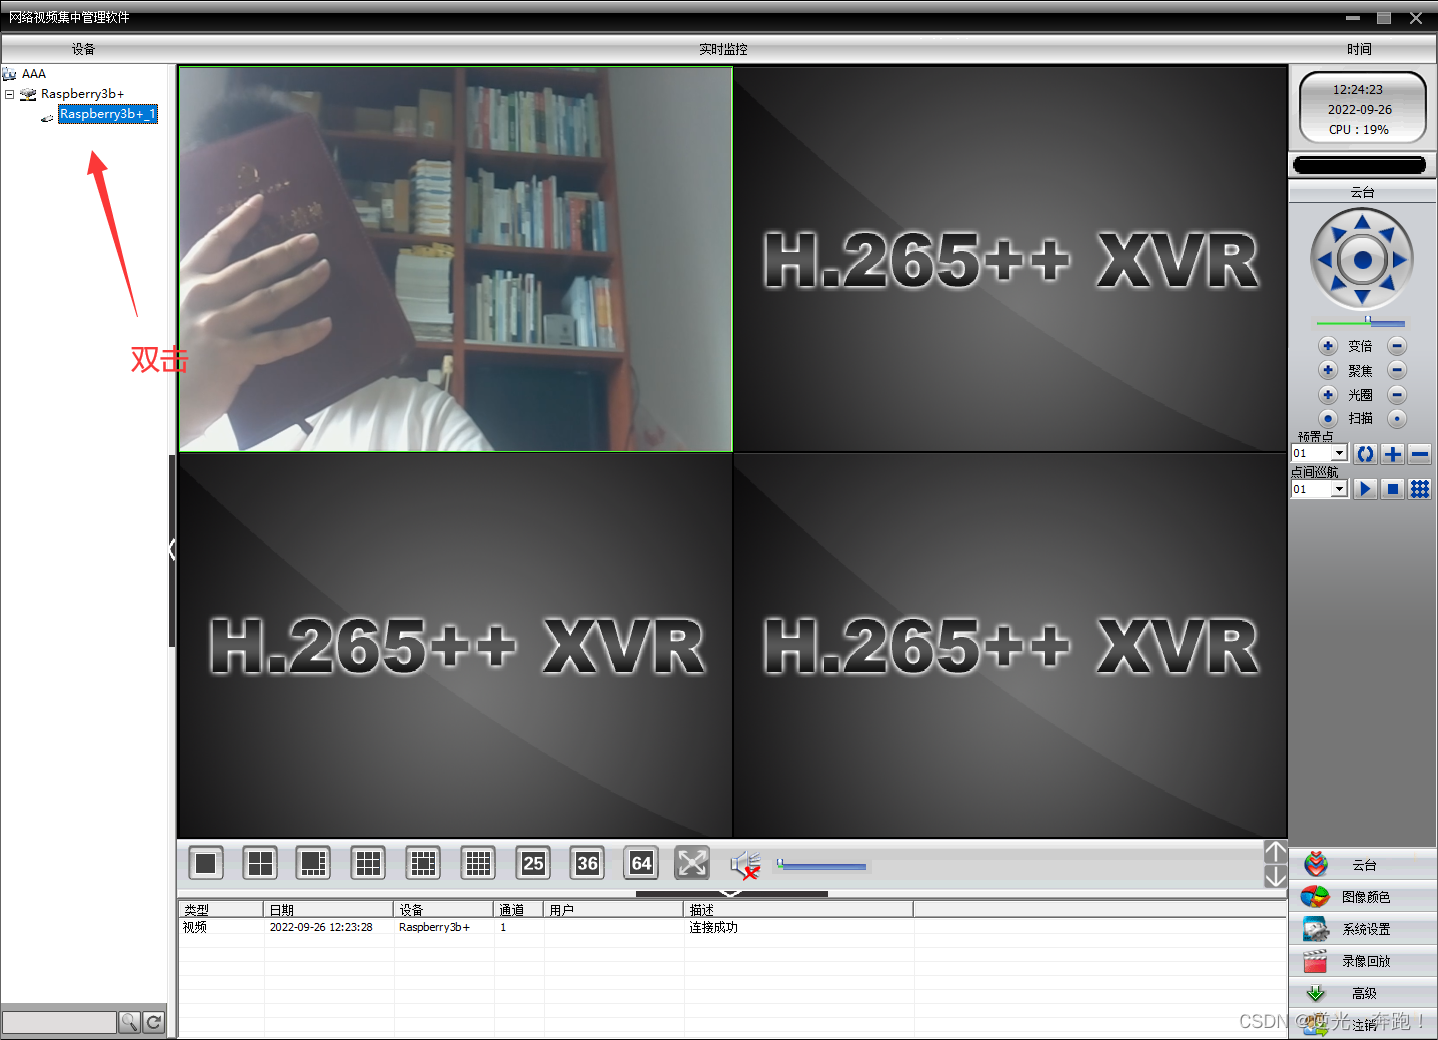Screen dimensions: 1438x1040
Task: Choose the thirteen-view layout icon
Action: click(x=423, y=863)
